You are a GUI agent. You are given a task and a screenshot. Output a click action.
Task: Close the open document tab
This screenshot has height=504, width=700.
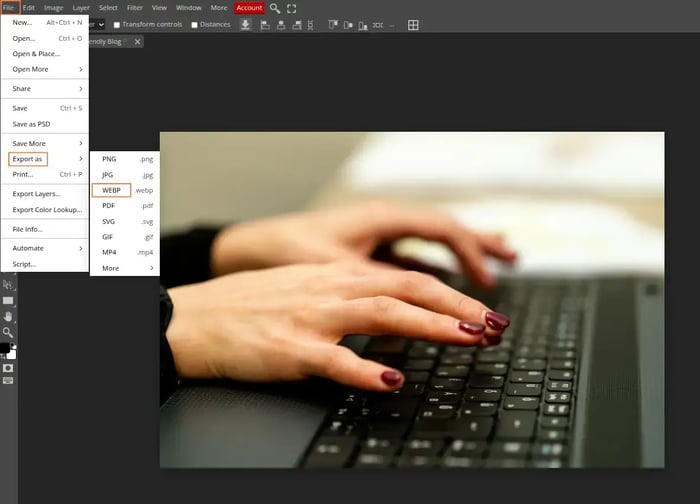point(137,41)
